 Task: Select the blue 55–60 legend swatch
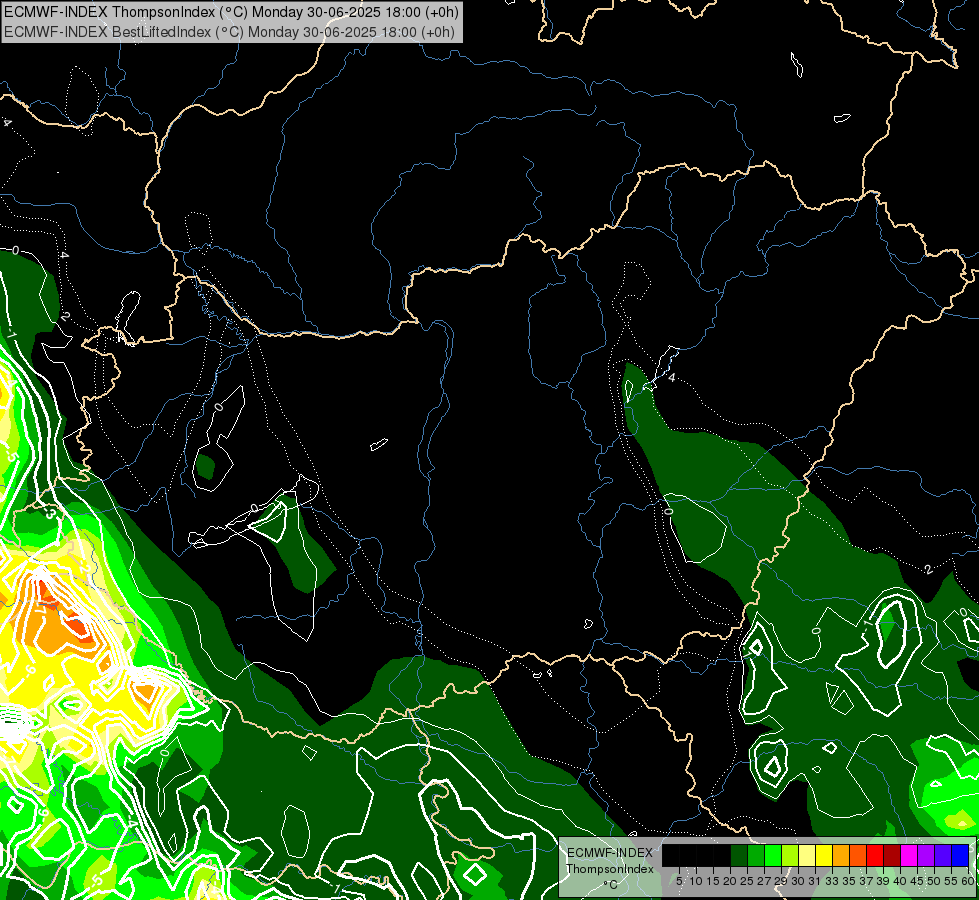[960, 855]
